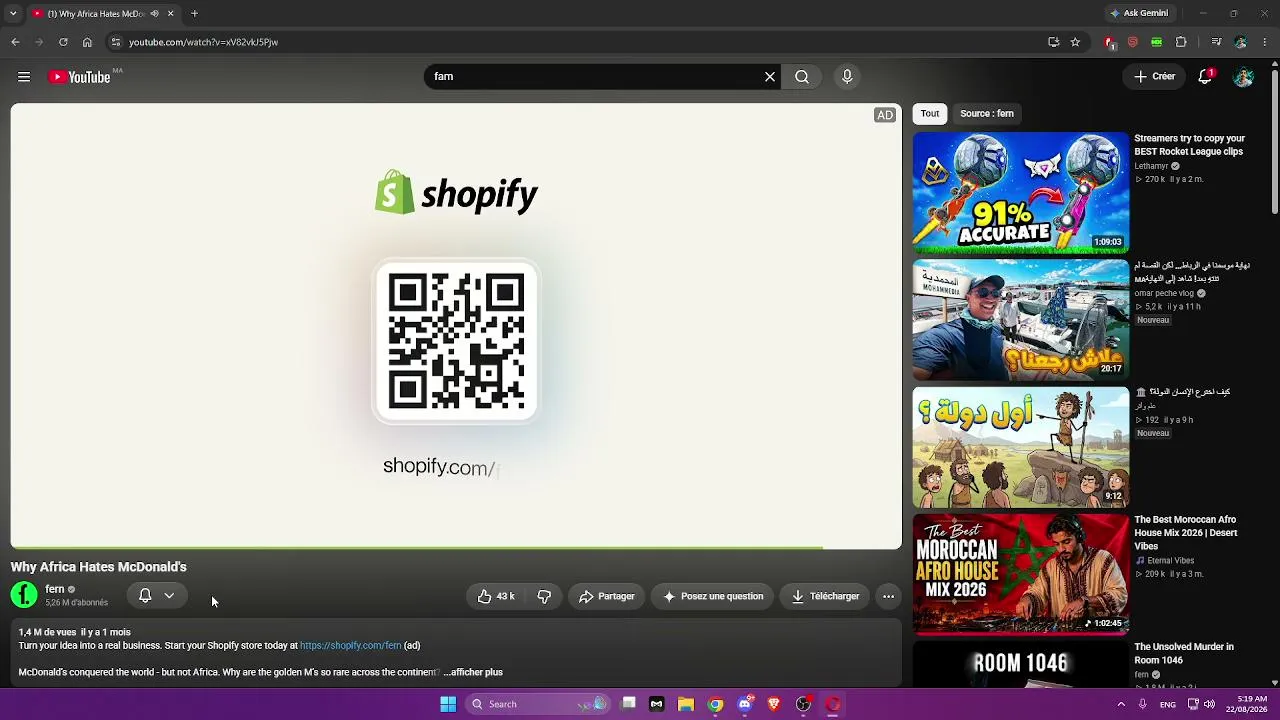Open the media control icon in the toolbar
This screenshot has height=720, width=1280.
tap(1216, 42)
